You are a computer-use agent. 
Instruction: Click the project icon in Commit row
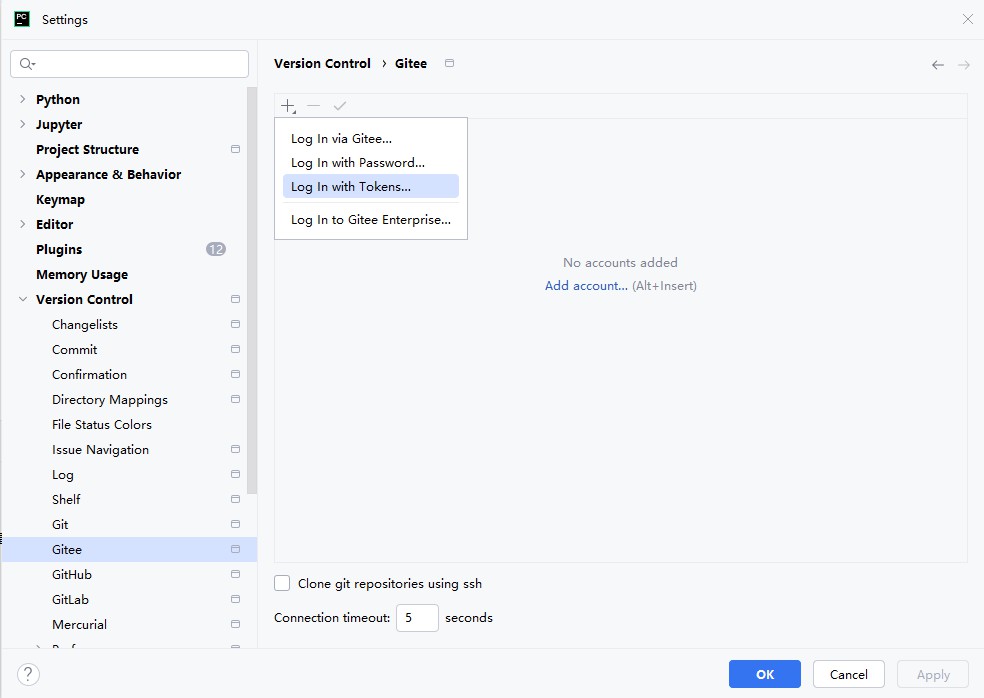click(x=235, y=349)
